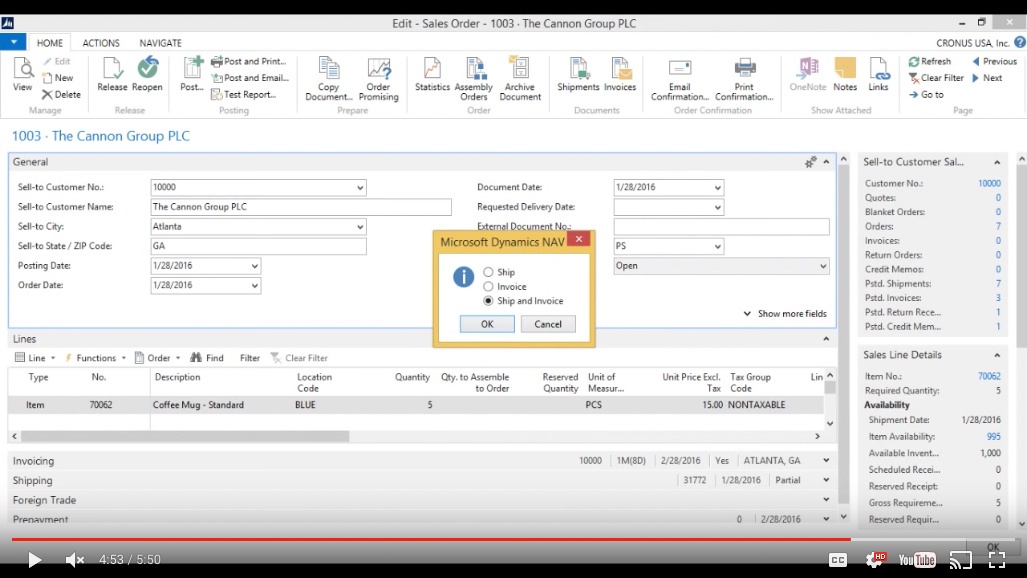Go to Next record
Viewport: 1027px width, 578px height.
click(x=987, y=77)
